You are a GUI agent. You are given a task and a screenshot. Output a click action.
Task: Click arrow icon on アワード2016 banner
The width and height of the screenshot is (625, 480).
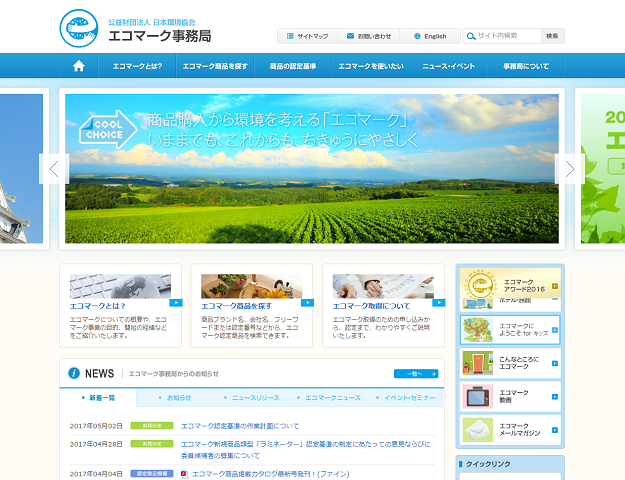pos(554,286)
